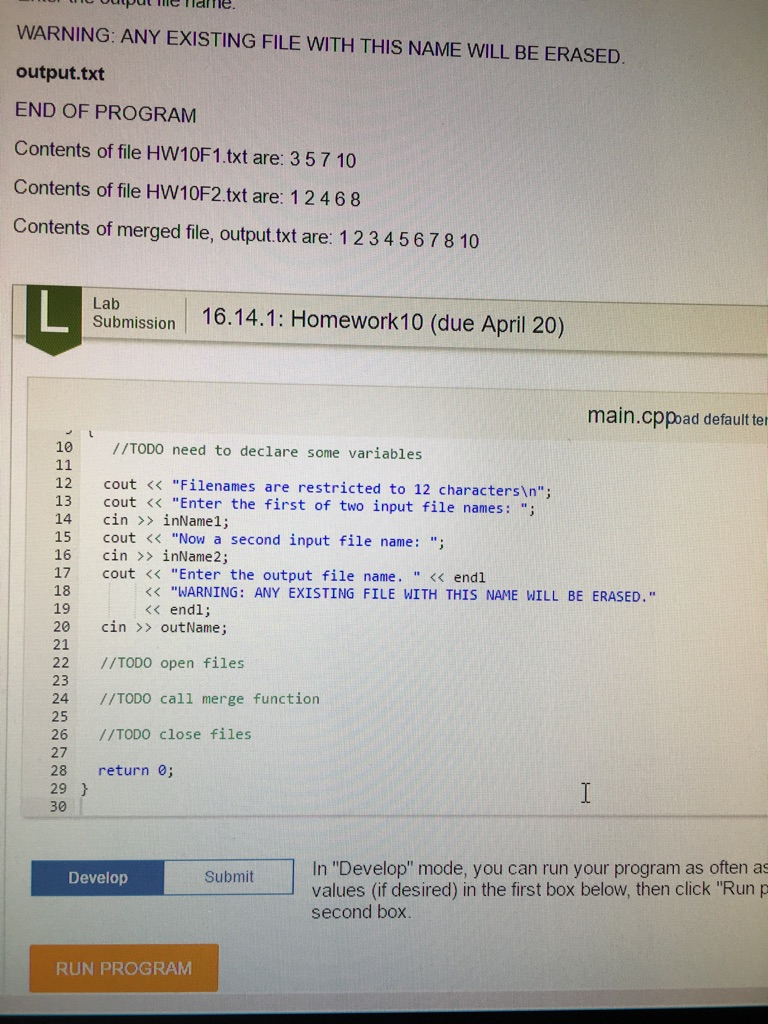Click the RUN PROGRAM button
The height and width of the screenshot is (1024, 768).
click(123, 967)
